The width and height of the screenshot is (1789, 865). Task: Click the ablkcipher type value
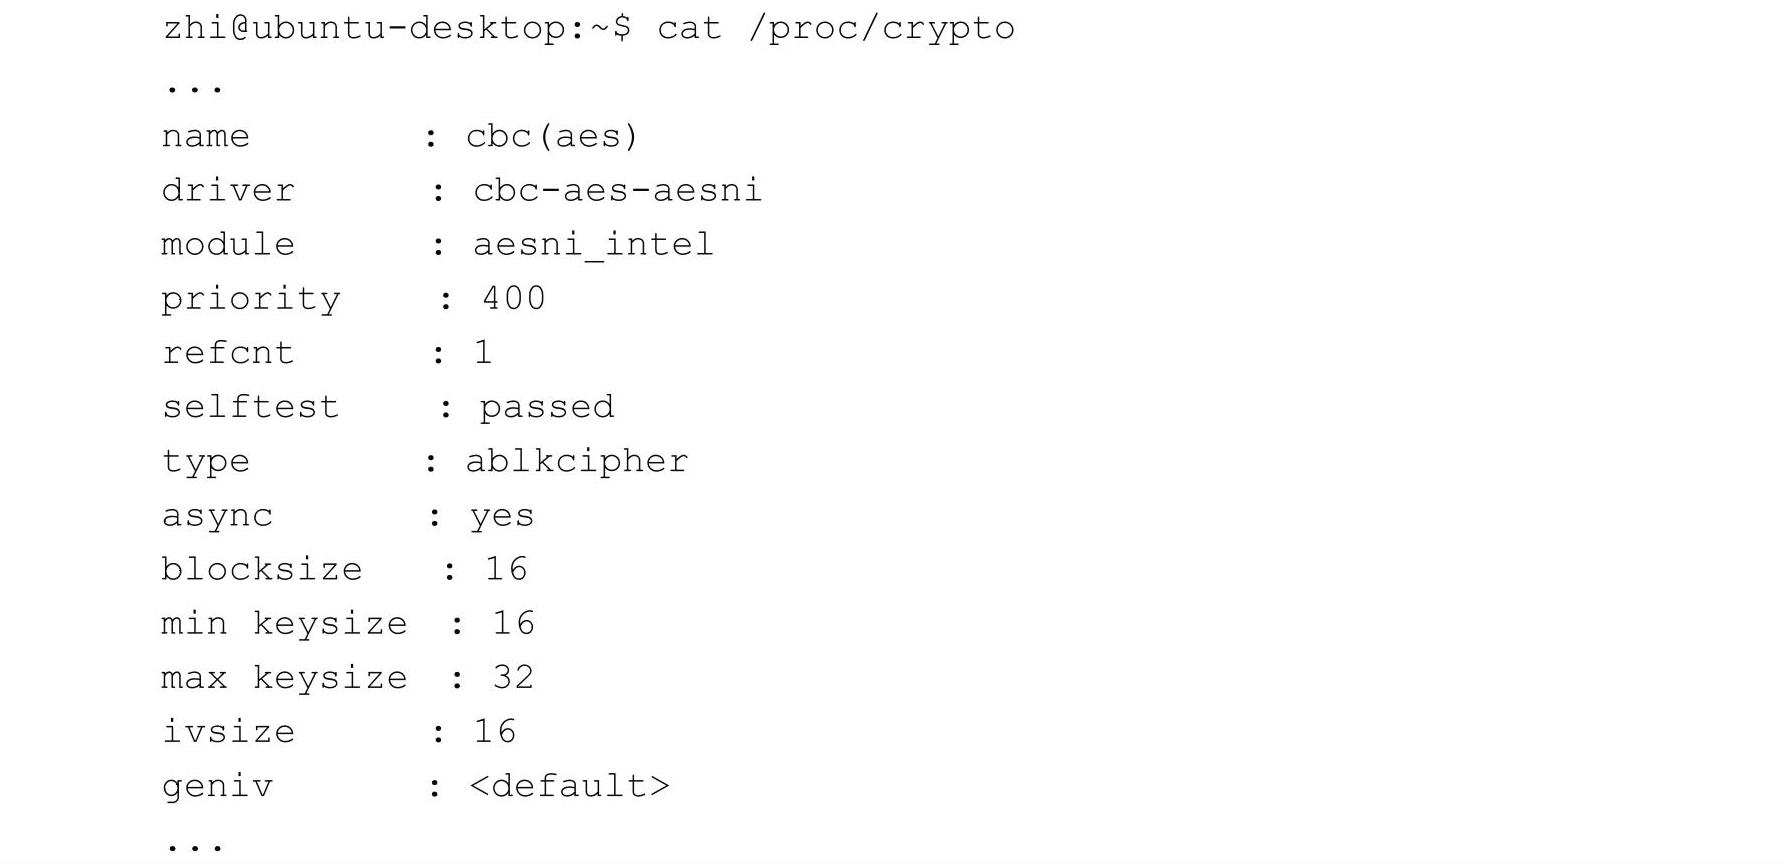[x=577, y=461]
